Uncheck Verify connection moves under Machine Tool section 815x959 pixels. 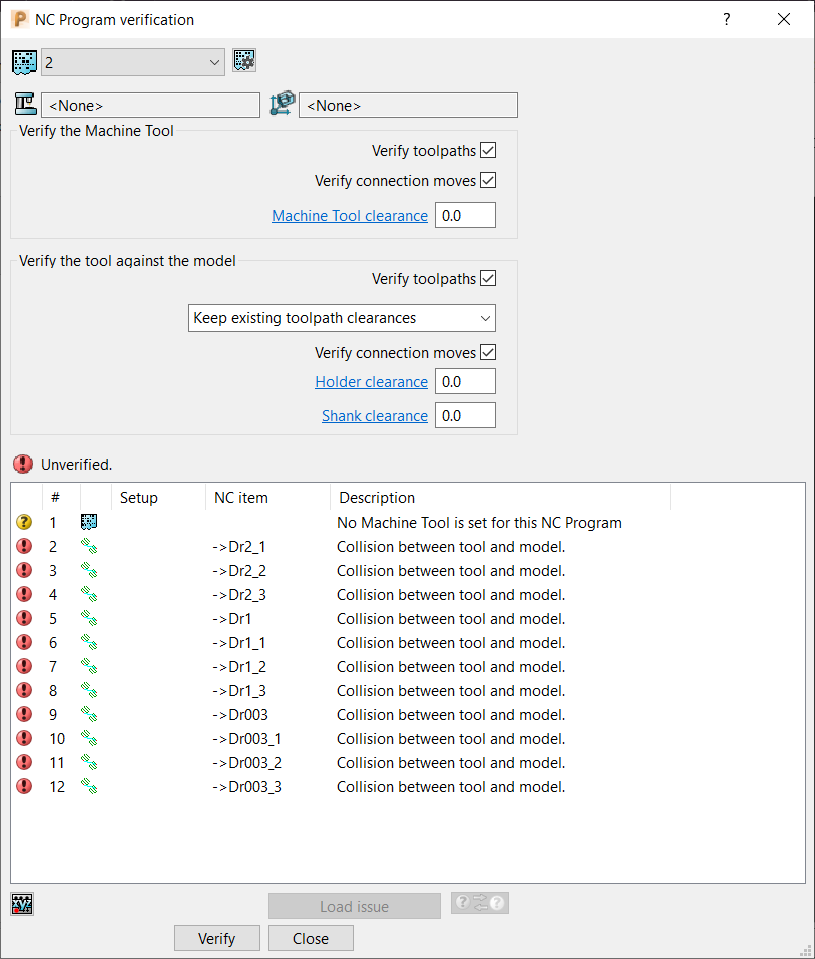[488, 180]
